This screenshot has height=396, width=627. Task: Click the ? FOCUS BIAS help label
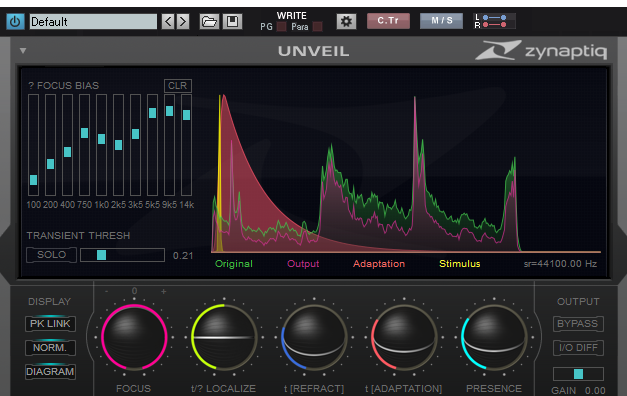(x=64, y=86)
